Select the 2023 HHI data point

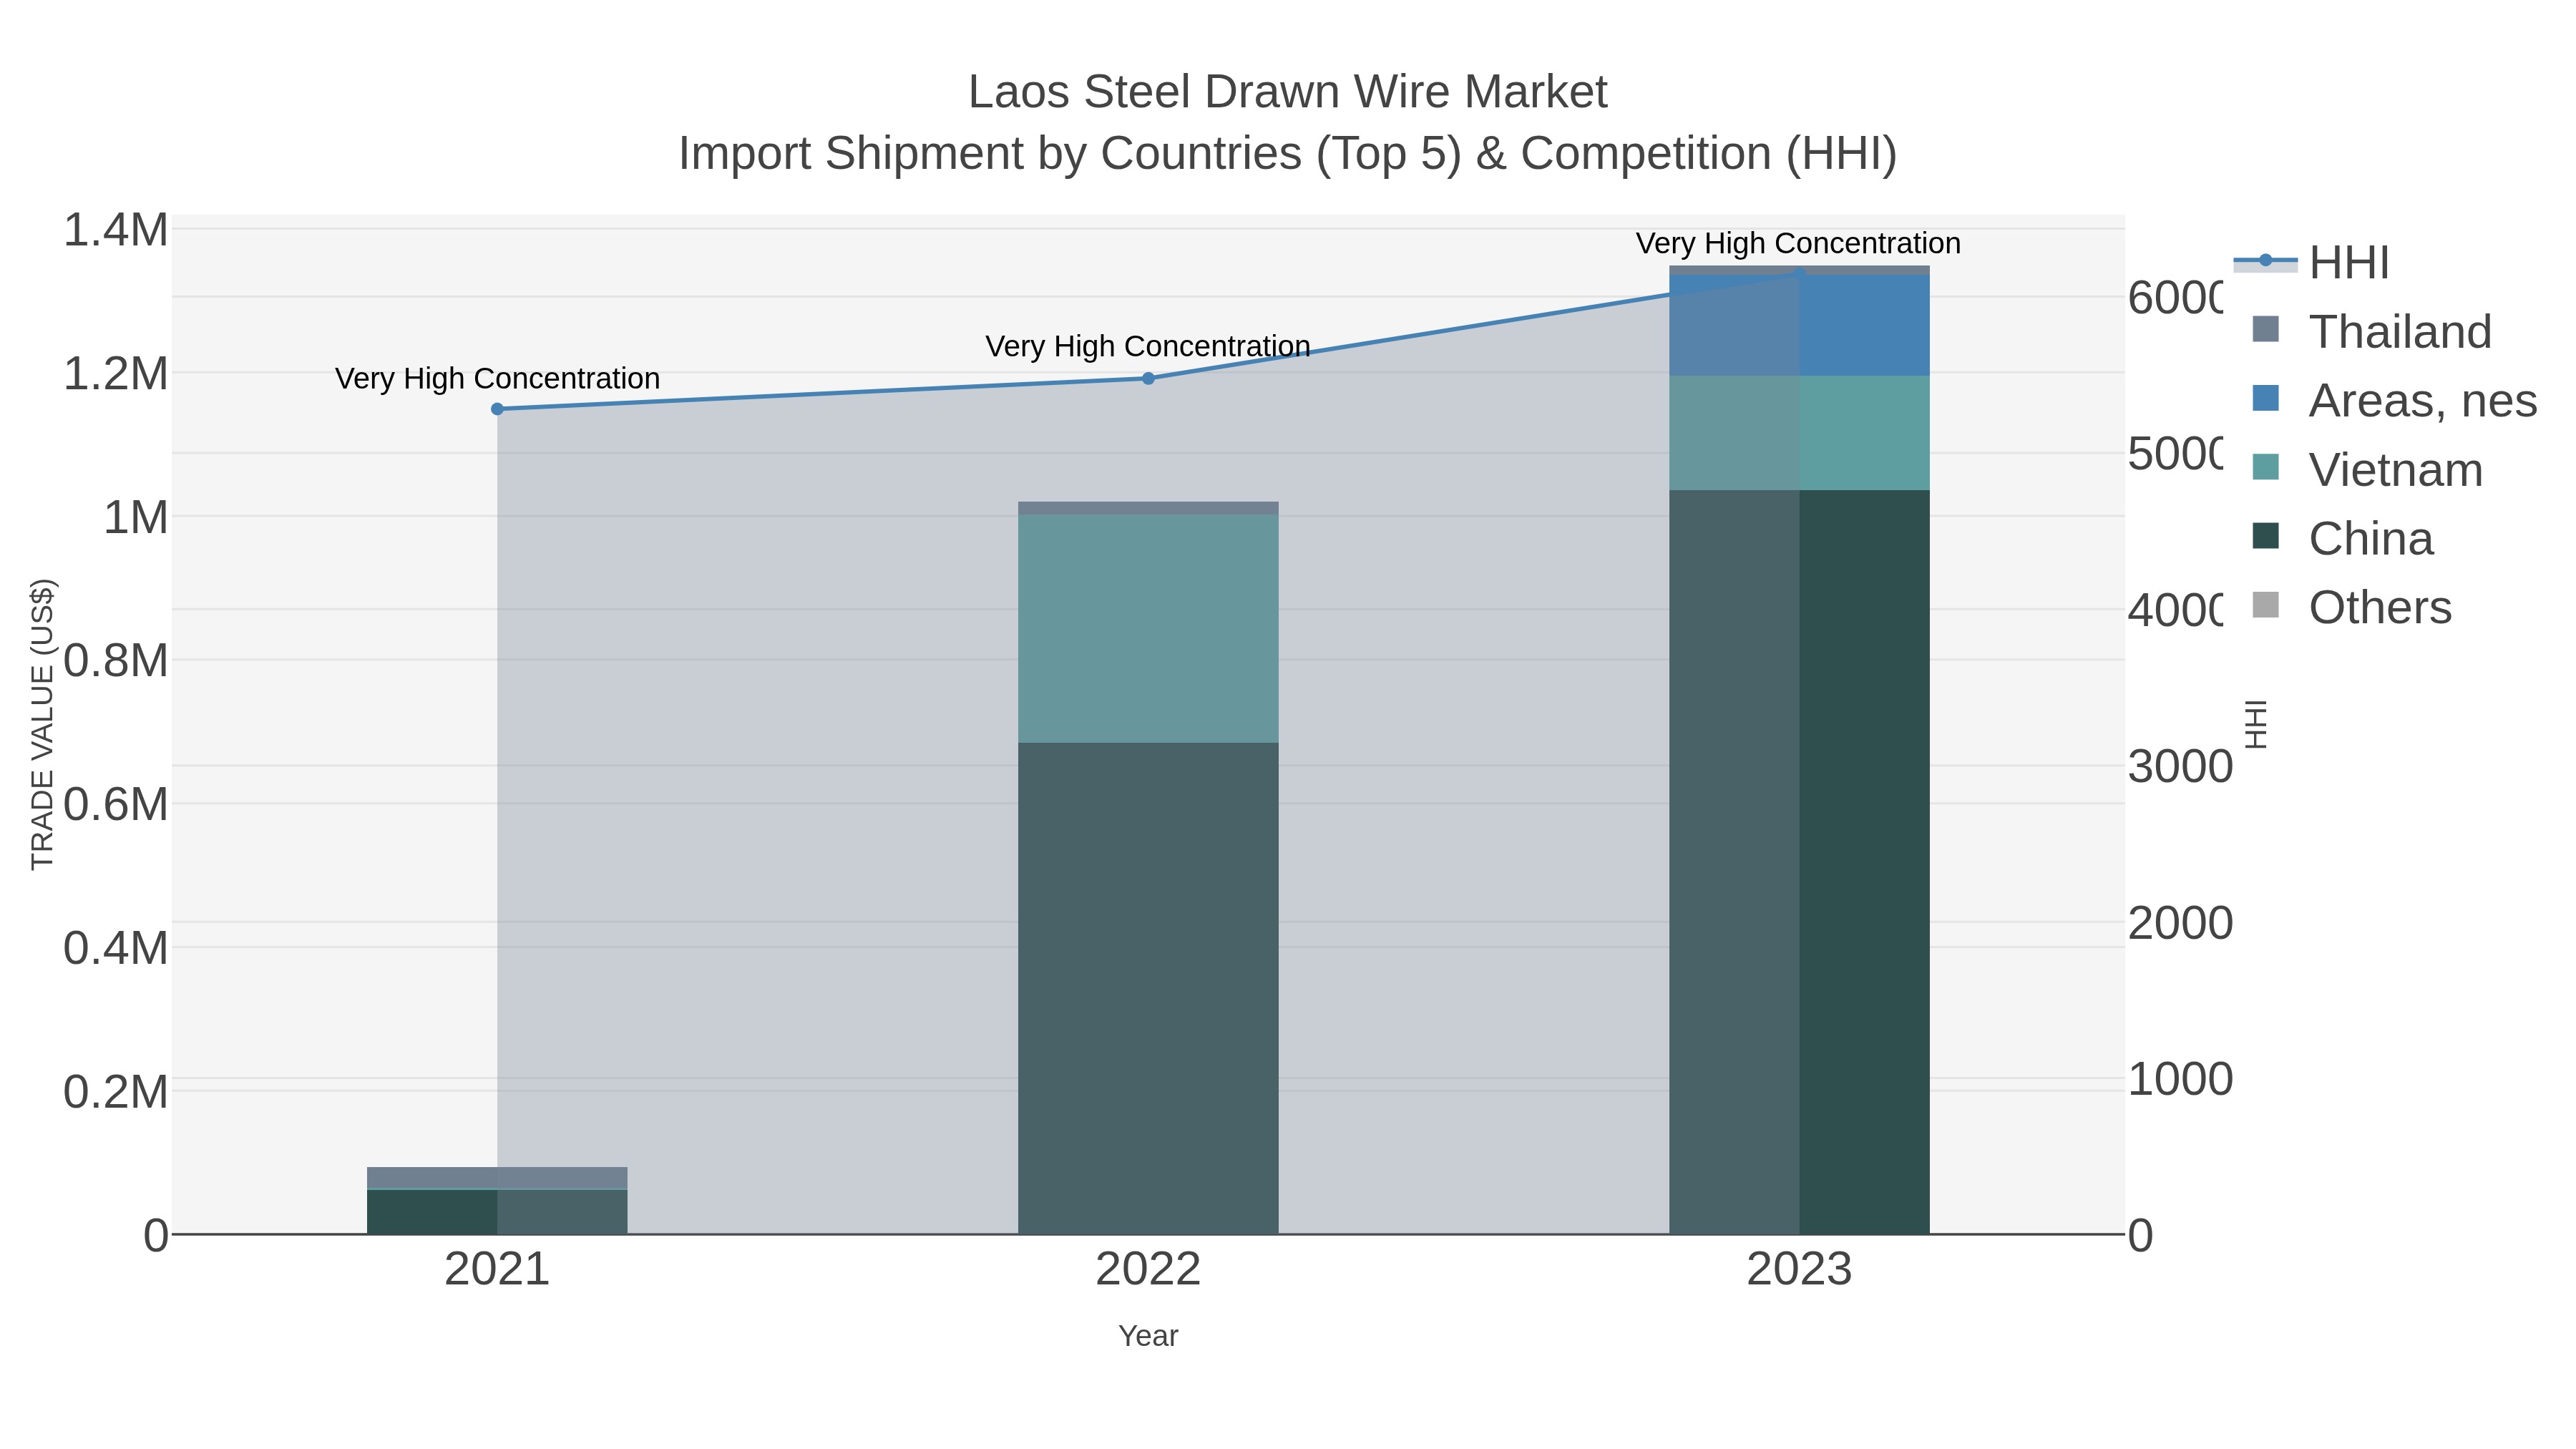pyautogui.click(x=1799, y=273)
